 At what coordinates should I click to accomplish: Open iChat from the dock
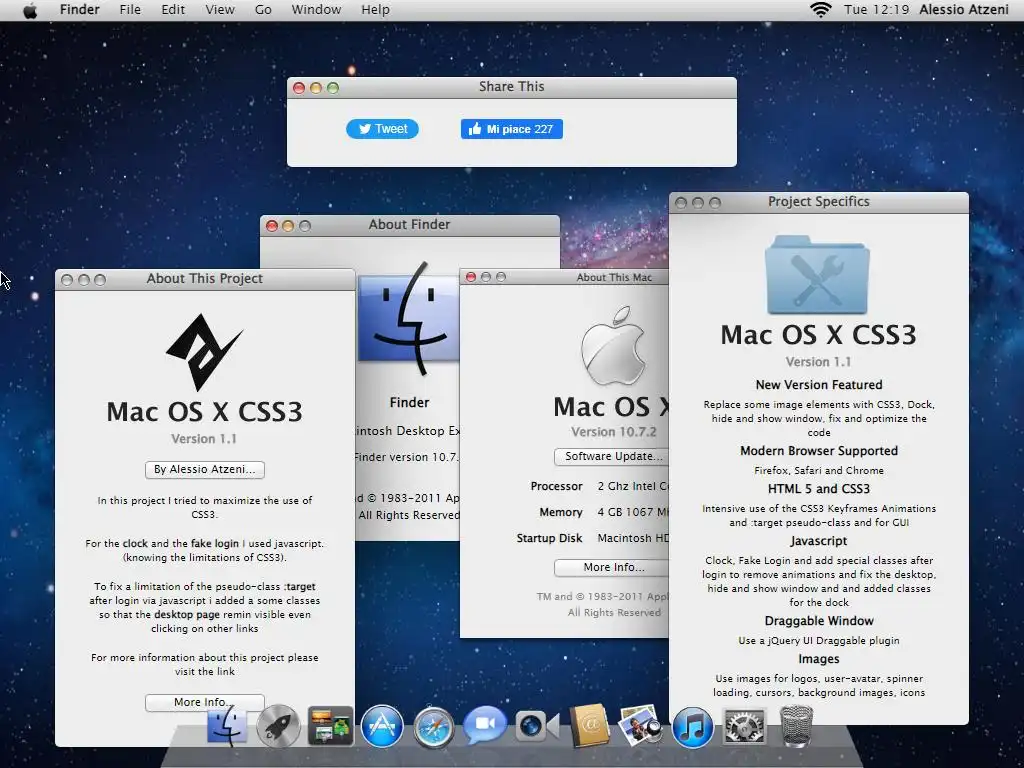click(x=485, y=725)
